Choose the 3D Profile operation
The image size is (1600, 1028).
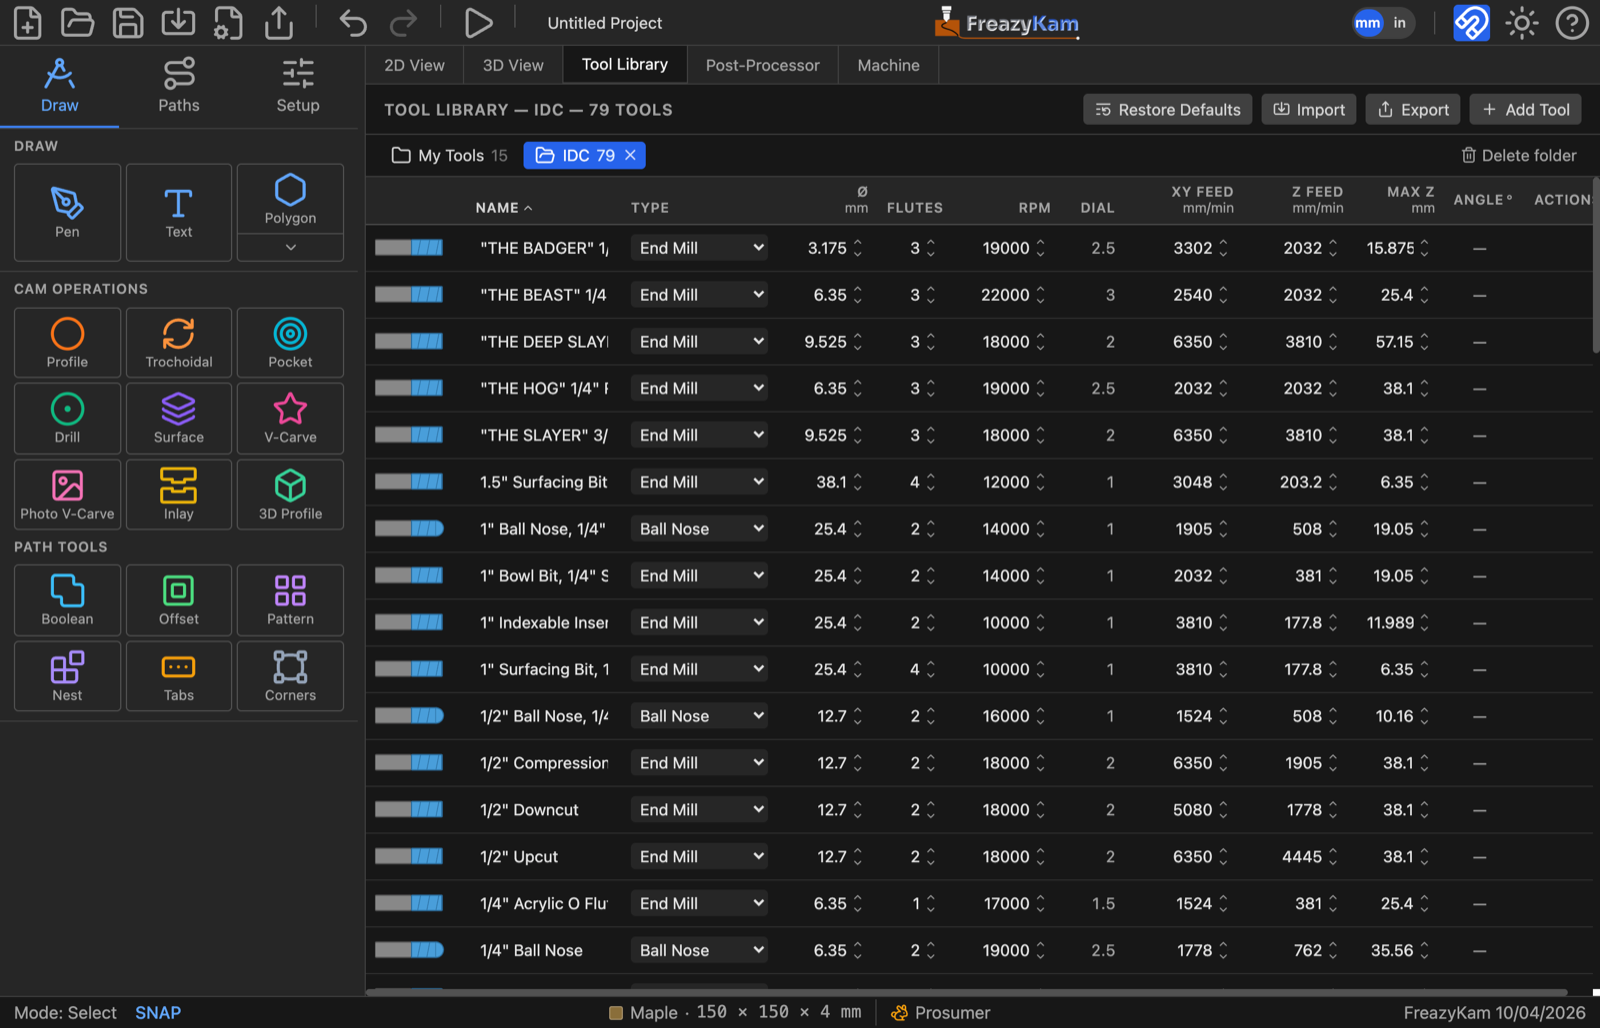click(290, 494)
